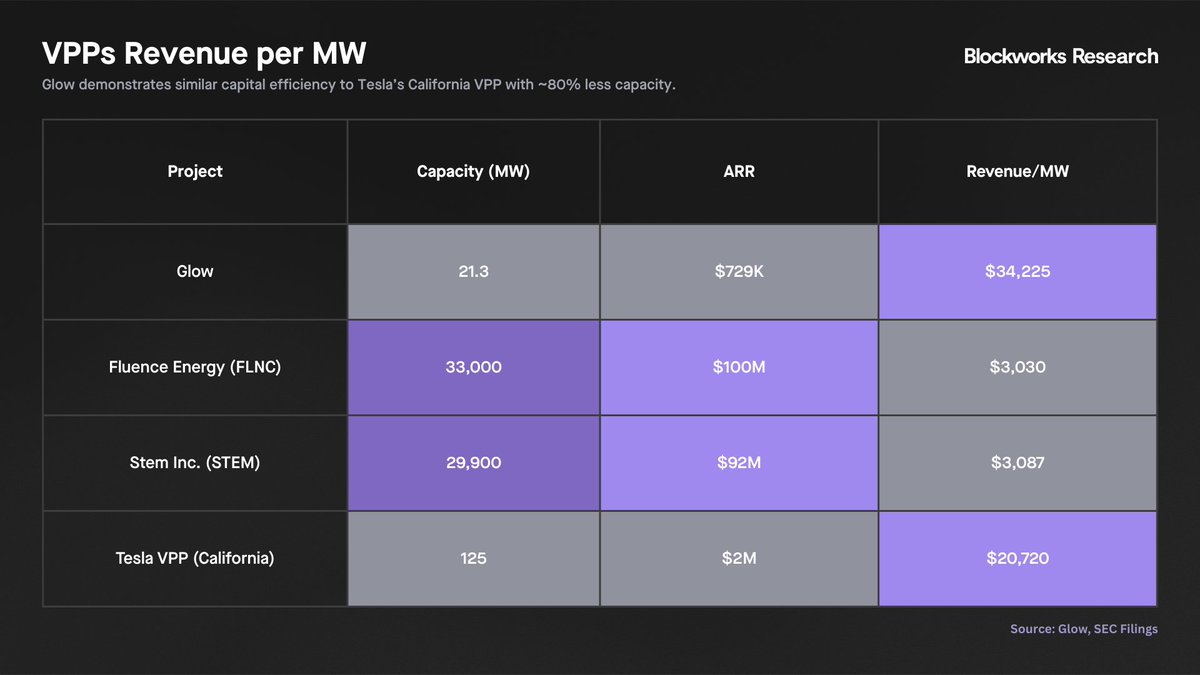Select the 21.3 capacity cell
This screenshot has height=675, width=1200.
pyautogui.click(x=473, y=271)
